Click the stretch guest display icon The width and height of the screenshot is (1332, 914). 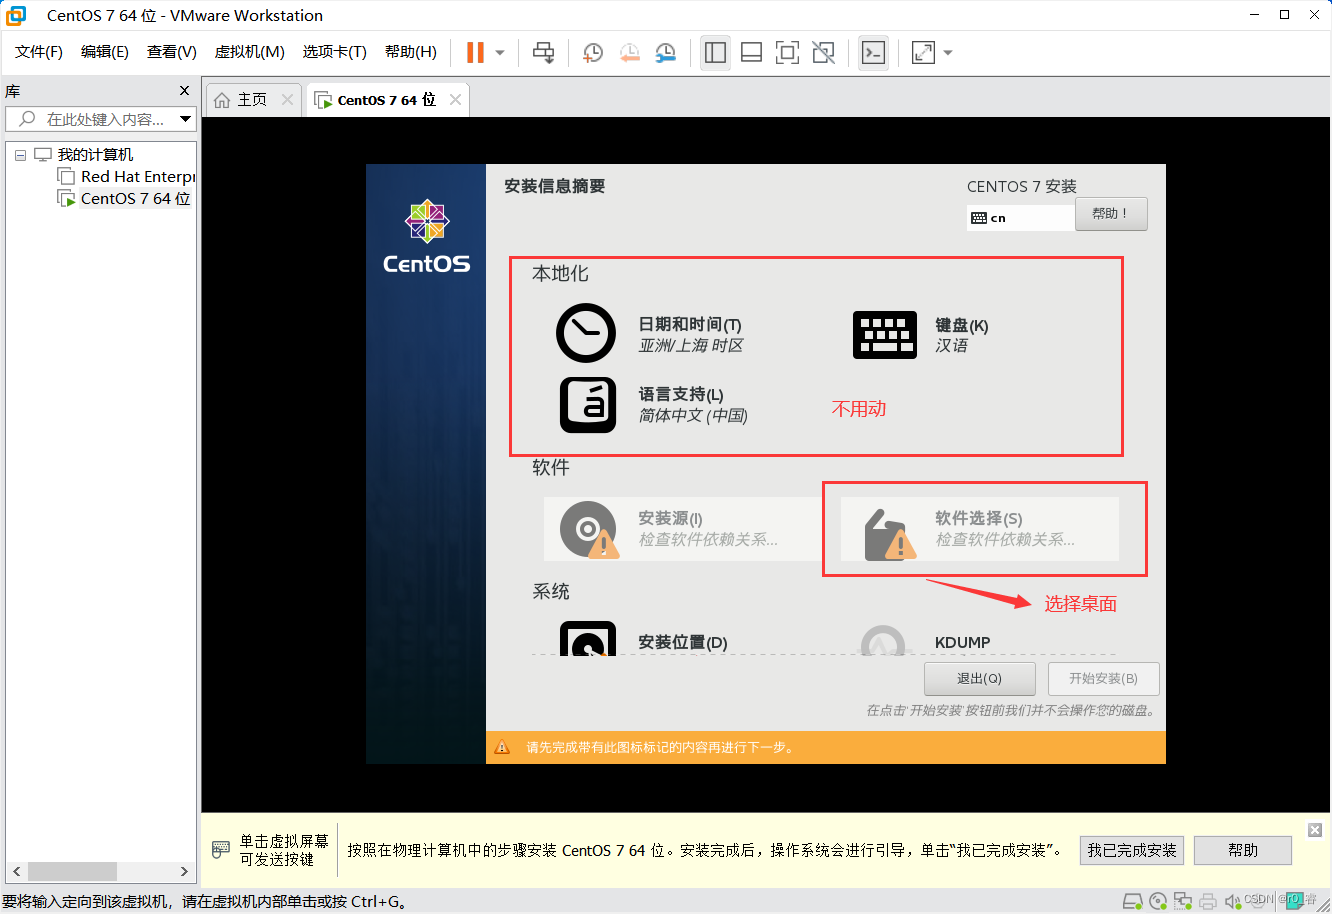923,53
